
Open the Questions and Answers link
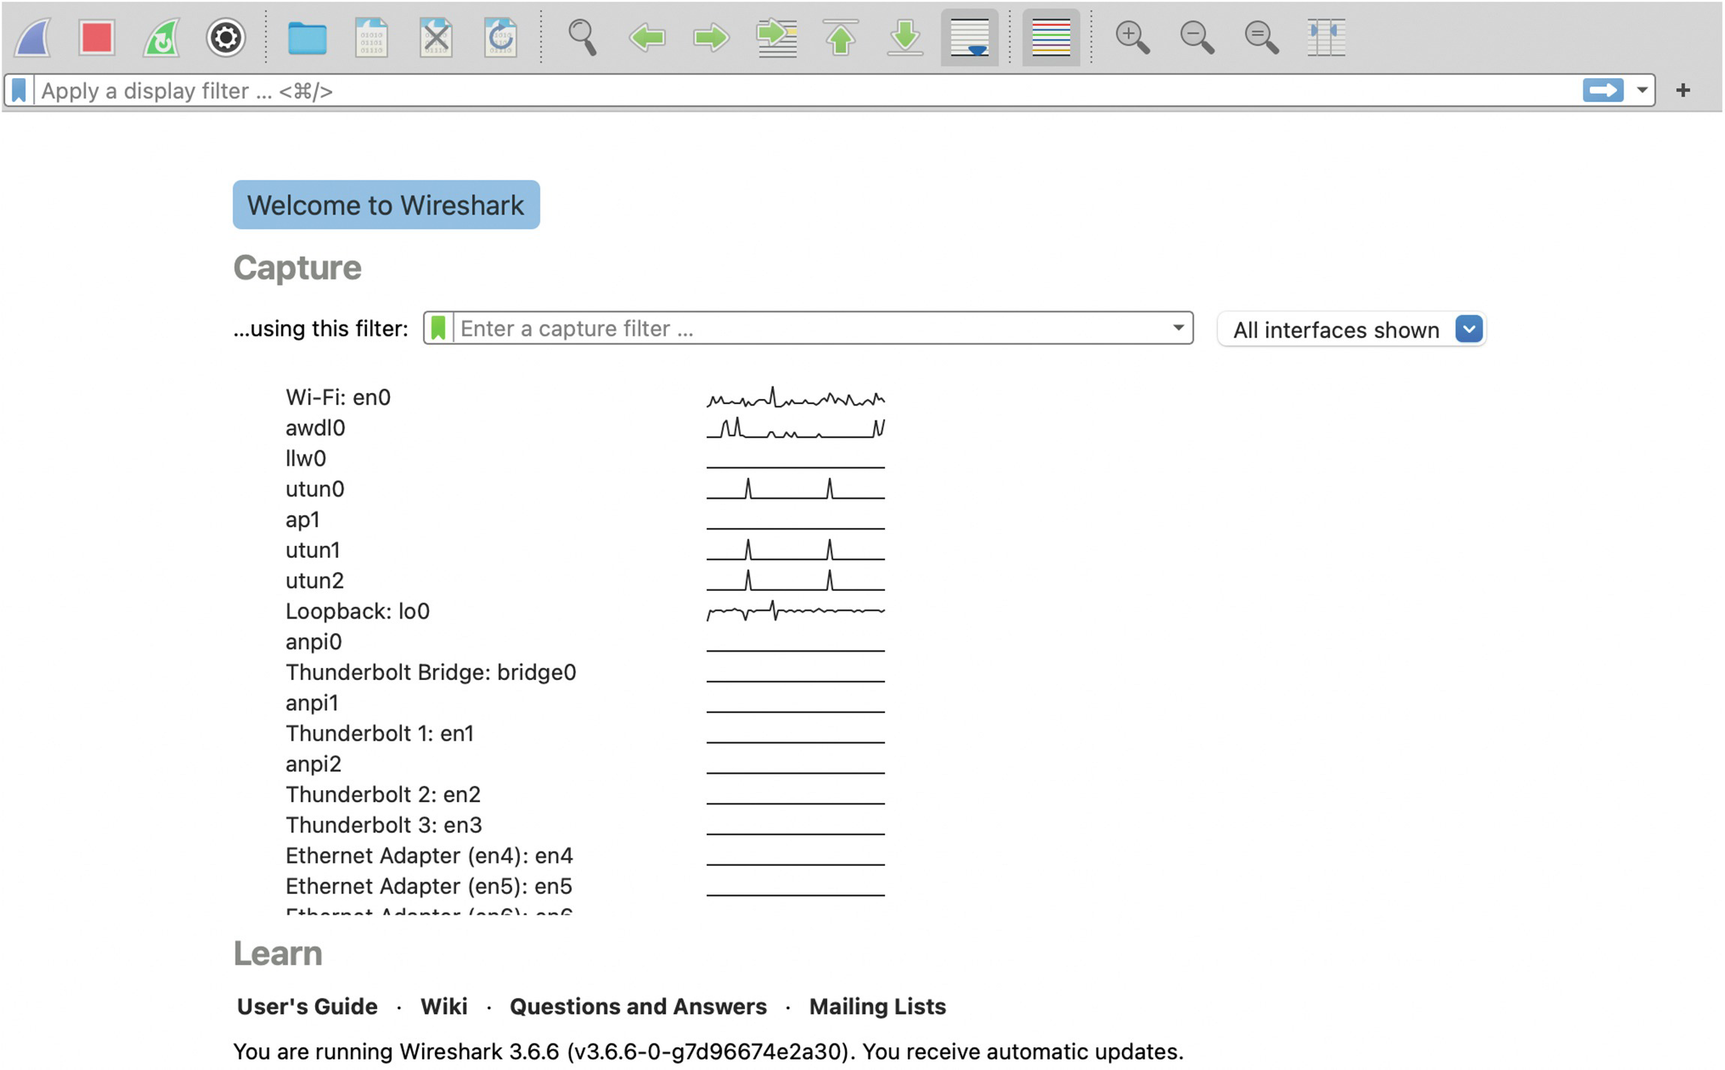click(x=638, y=1006)
